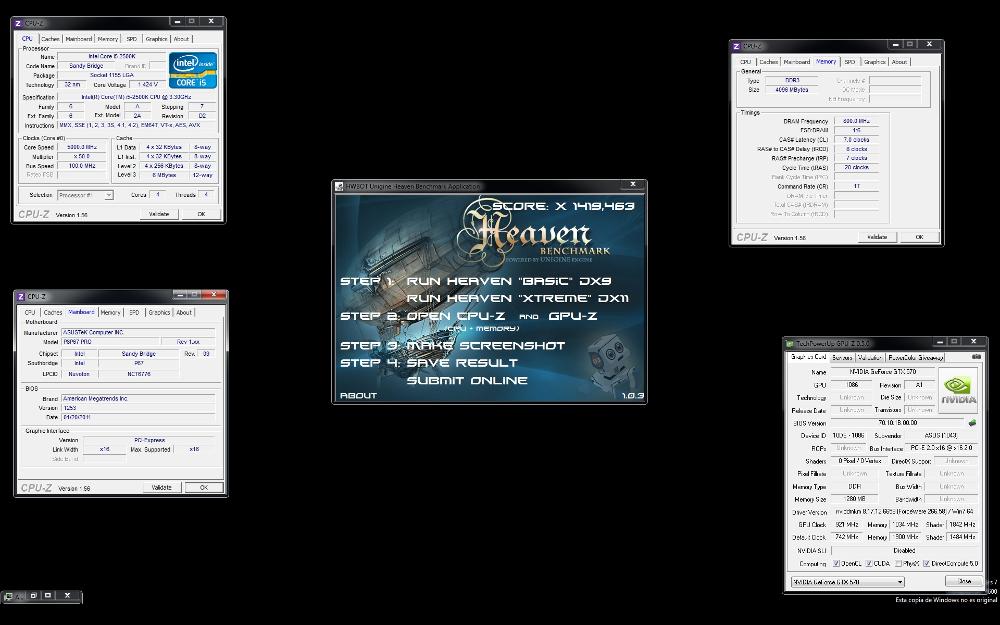1000x625 pixels.
Task: Click the GPU-Z title bar icon
Action: 790,343
